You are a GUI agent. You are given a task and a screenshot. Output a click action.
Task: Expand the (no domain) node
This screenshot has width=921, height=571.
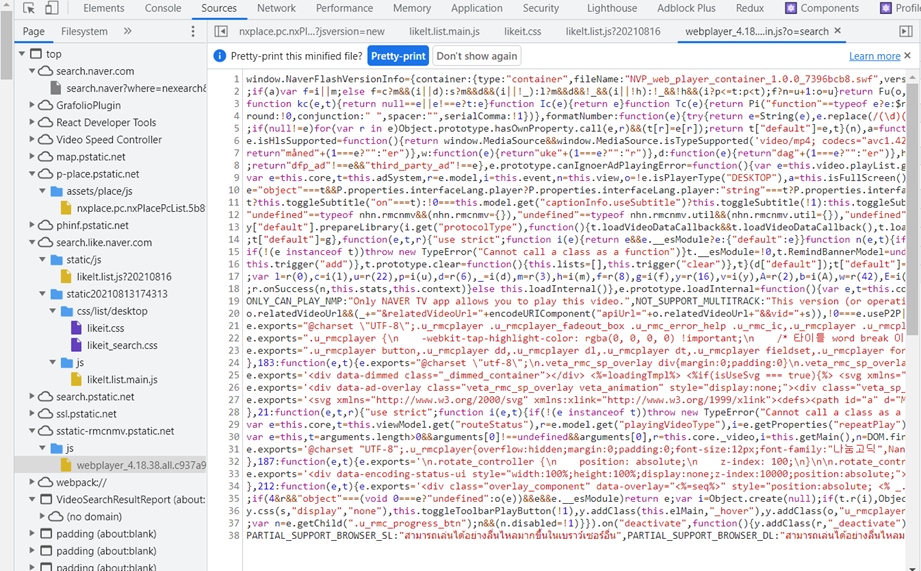pyautogui.click(x=42, y=516)
